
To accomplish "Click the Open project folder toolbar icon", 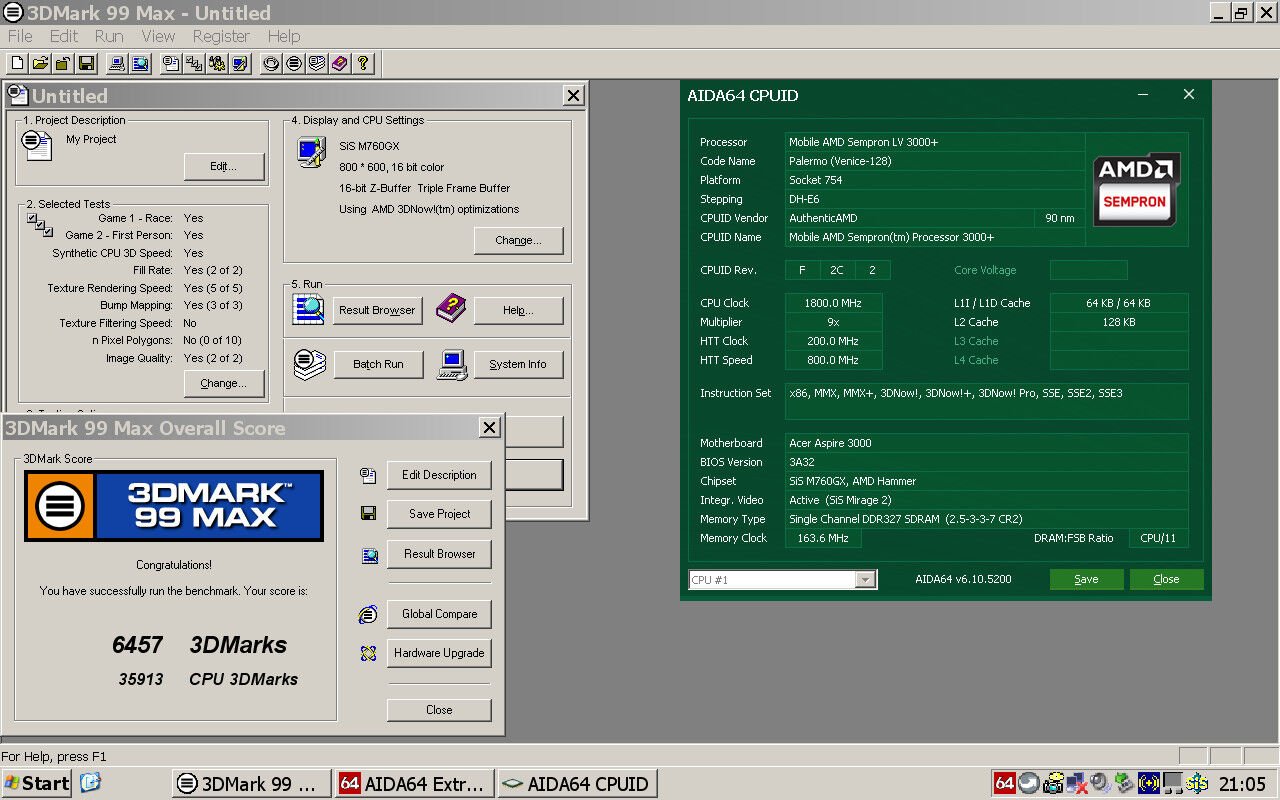I will pos(40,63).
